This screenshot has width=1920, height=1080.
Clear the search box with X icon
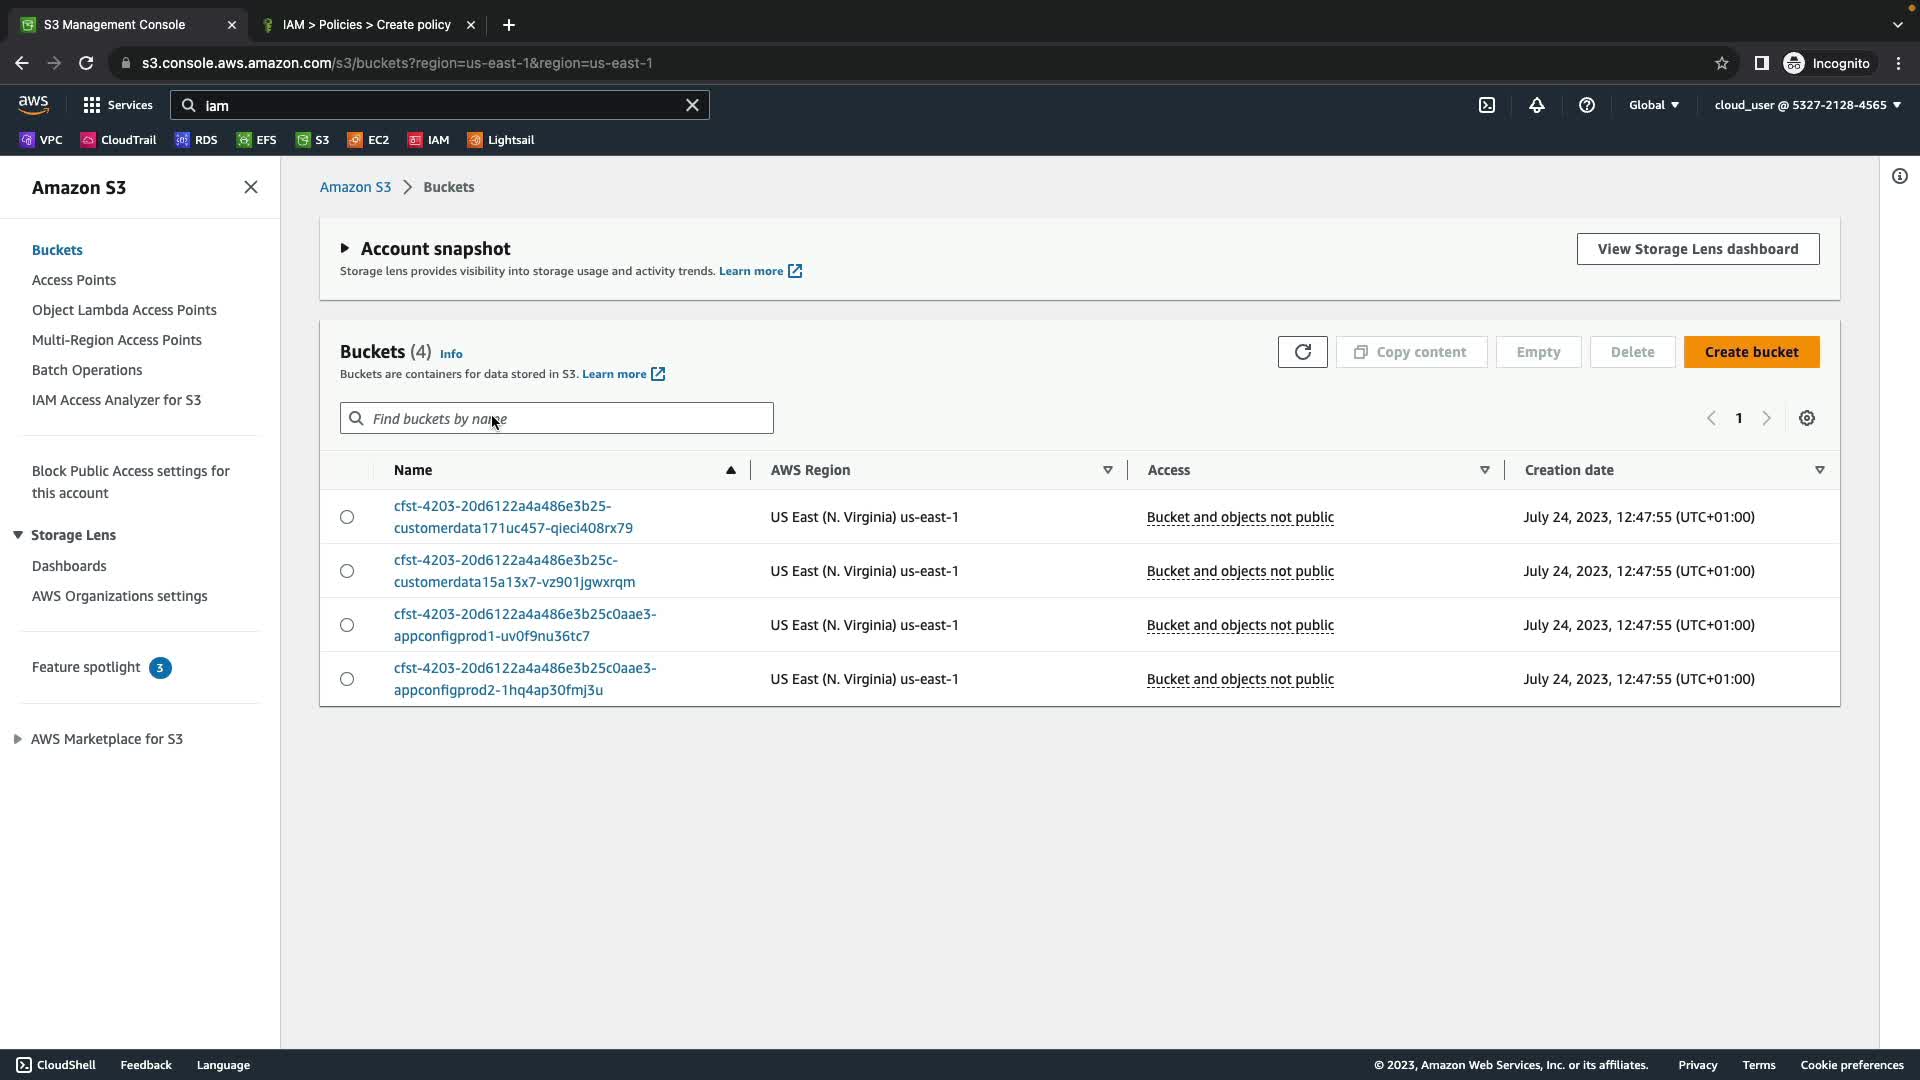pyautogui.click(x=692, y=105)
